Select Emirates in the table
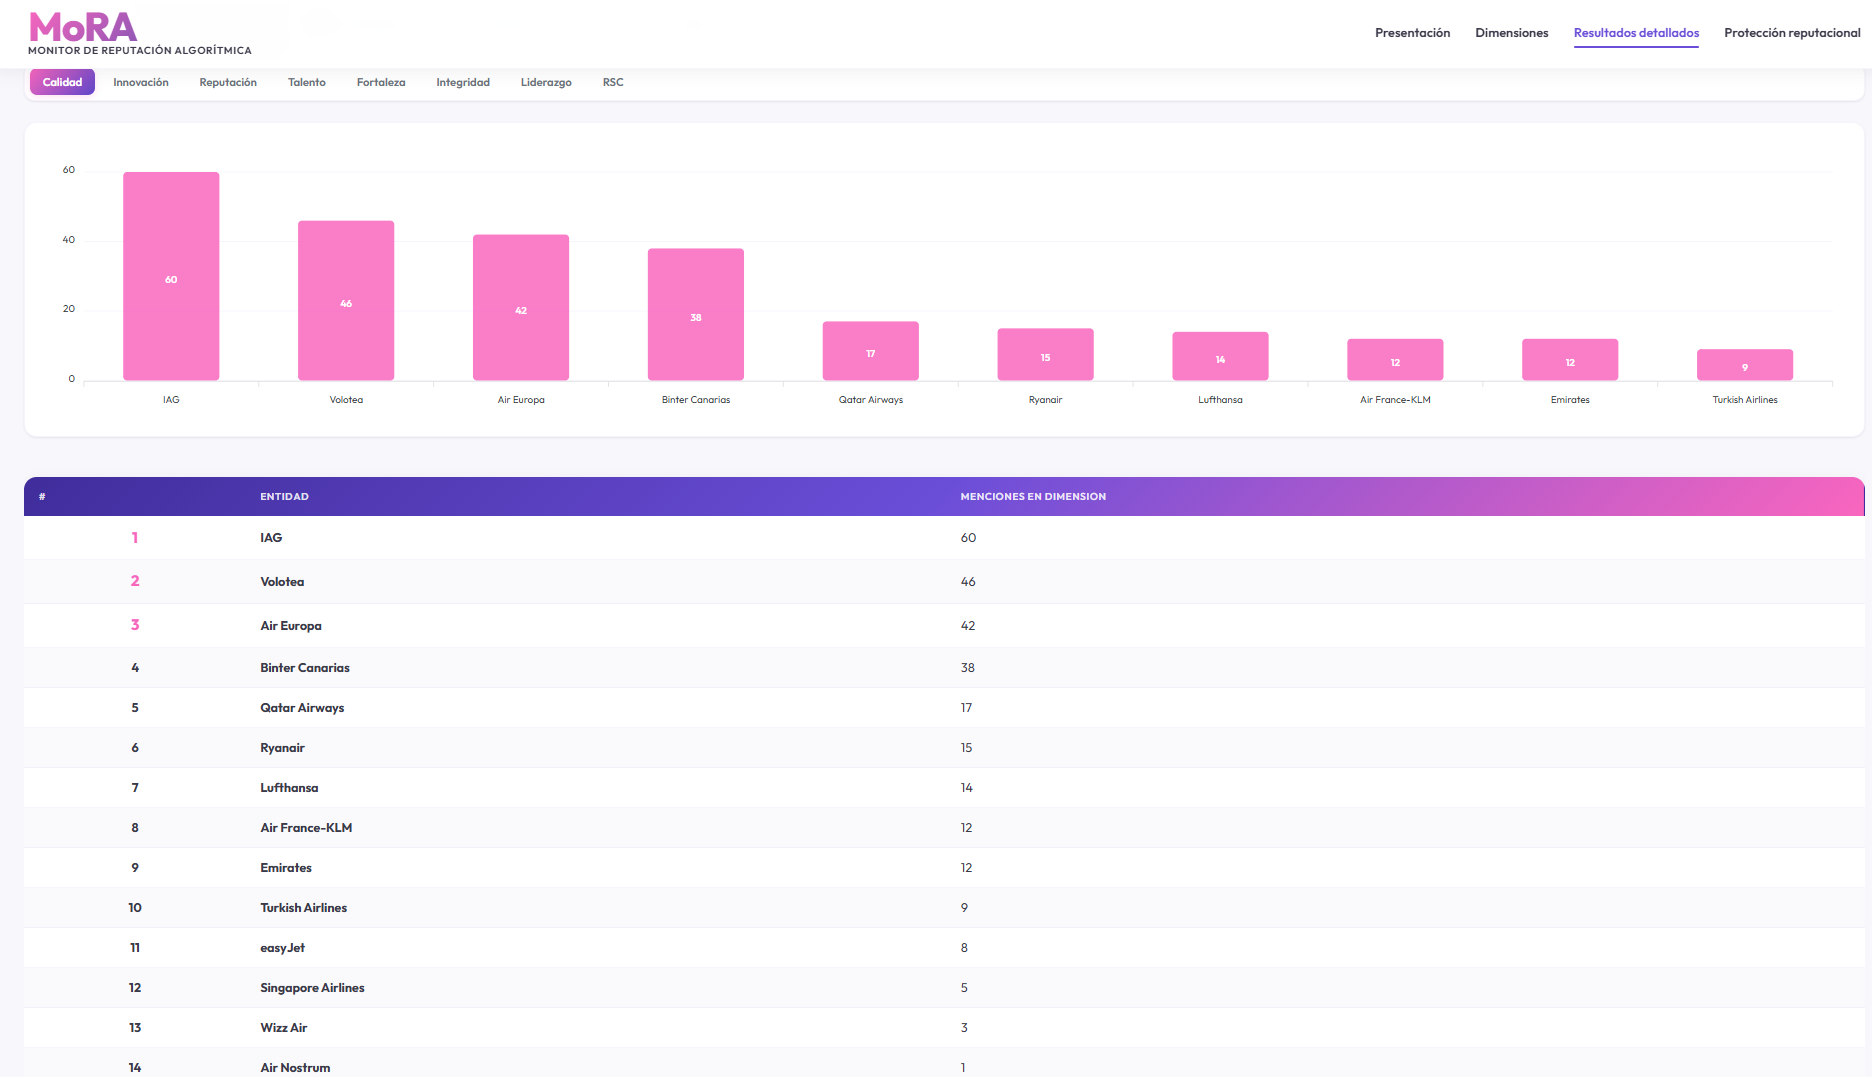Image resolution: width=1875 pixels, height=1080 pixels. pyautogui.click(x=286, y=868)
